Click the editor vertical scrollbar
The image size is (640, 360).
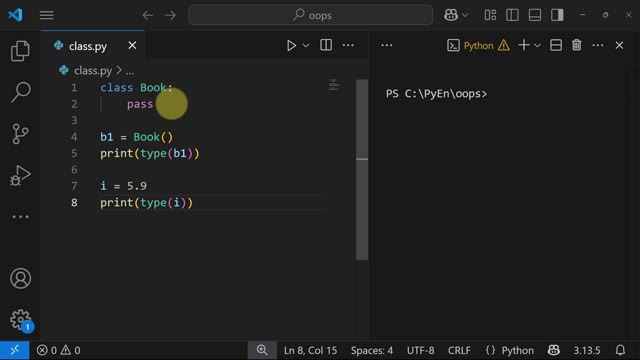point(362,169)
